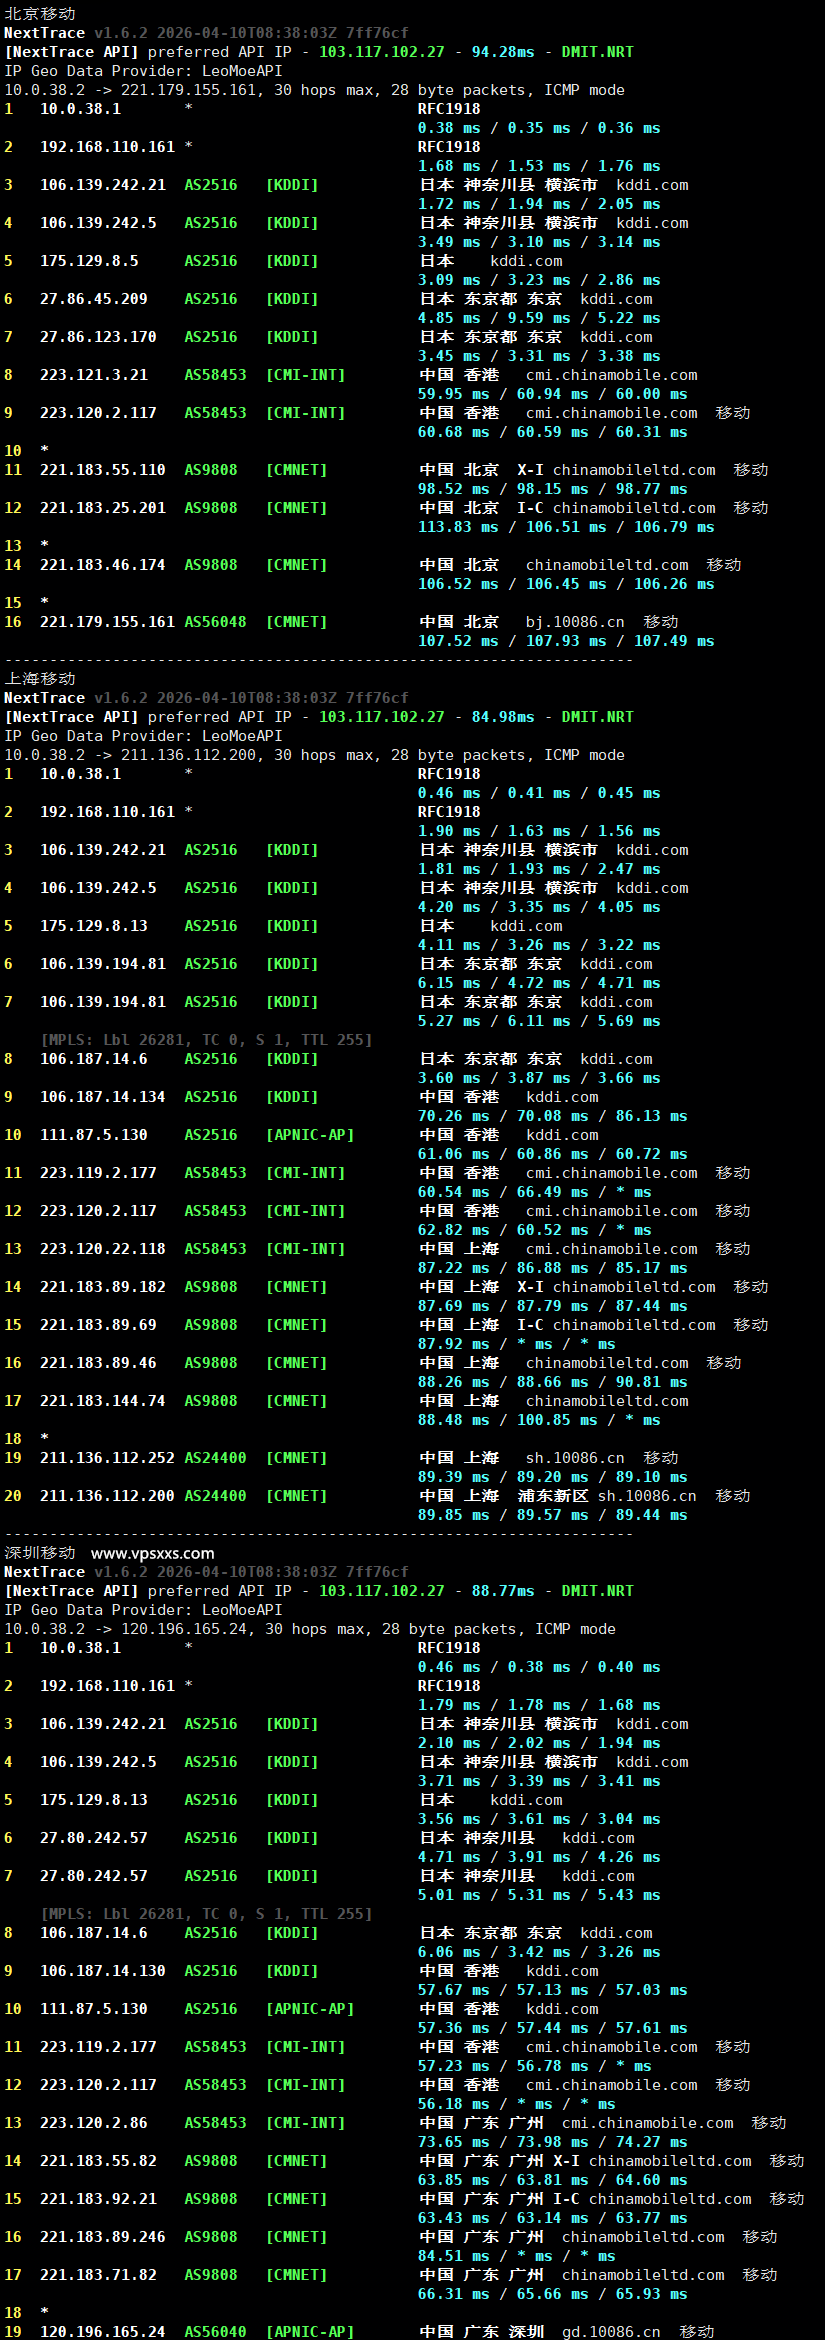The image size is (825, 2340).
Task: Select the API latency value 84.98ms
Action: click(503, 717)
